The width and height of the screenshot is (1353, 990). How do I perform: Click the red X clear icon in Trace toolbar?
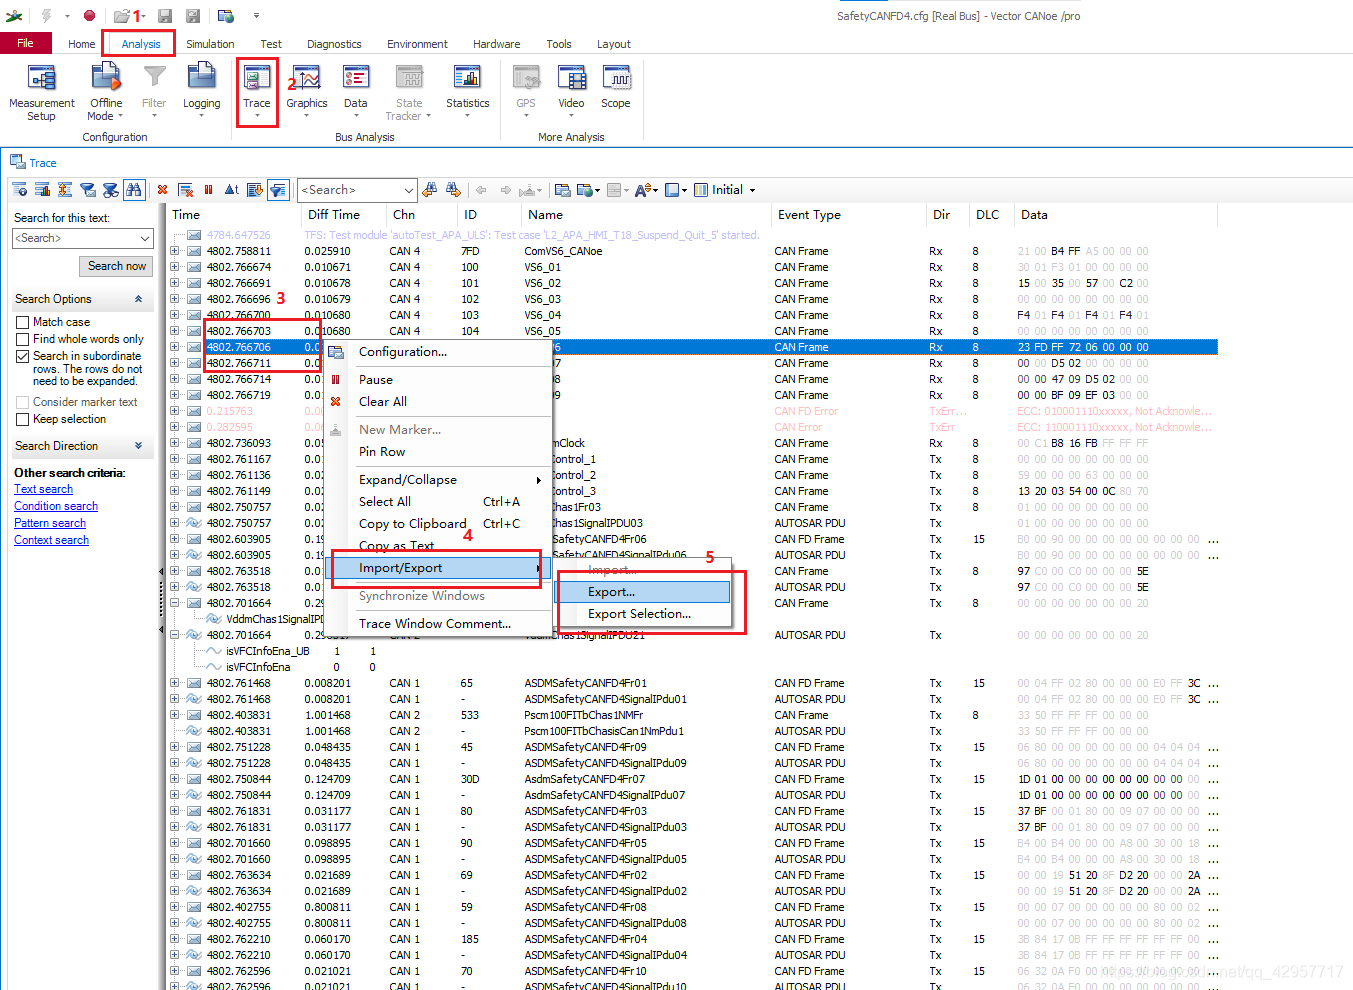pyautogui.click(x=162, y=189)
